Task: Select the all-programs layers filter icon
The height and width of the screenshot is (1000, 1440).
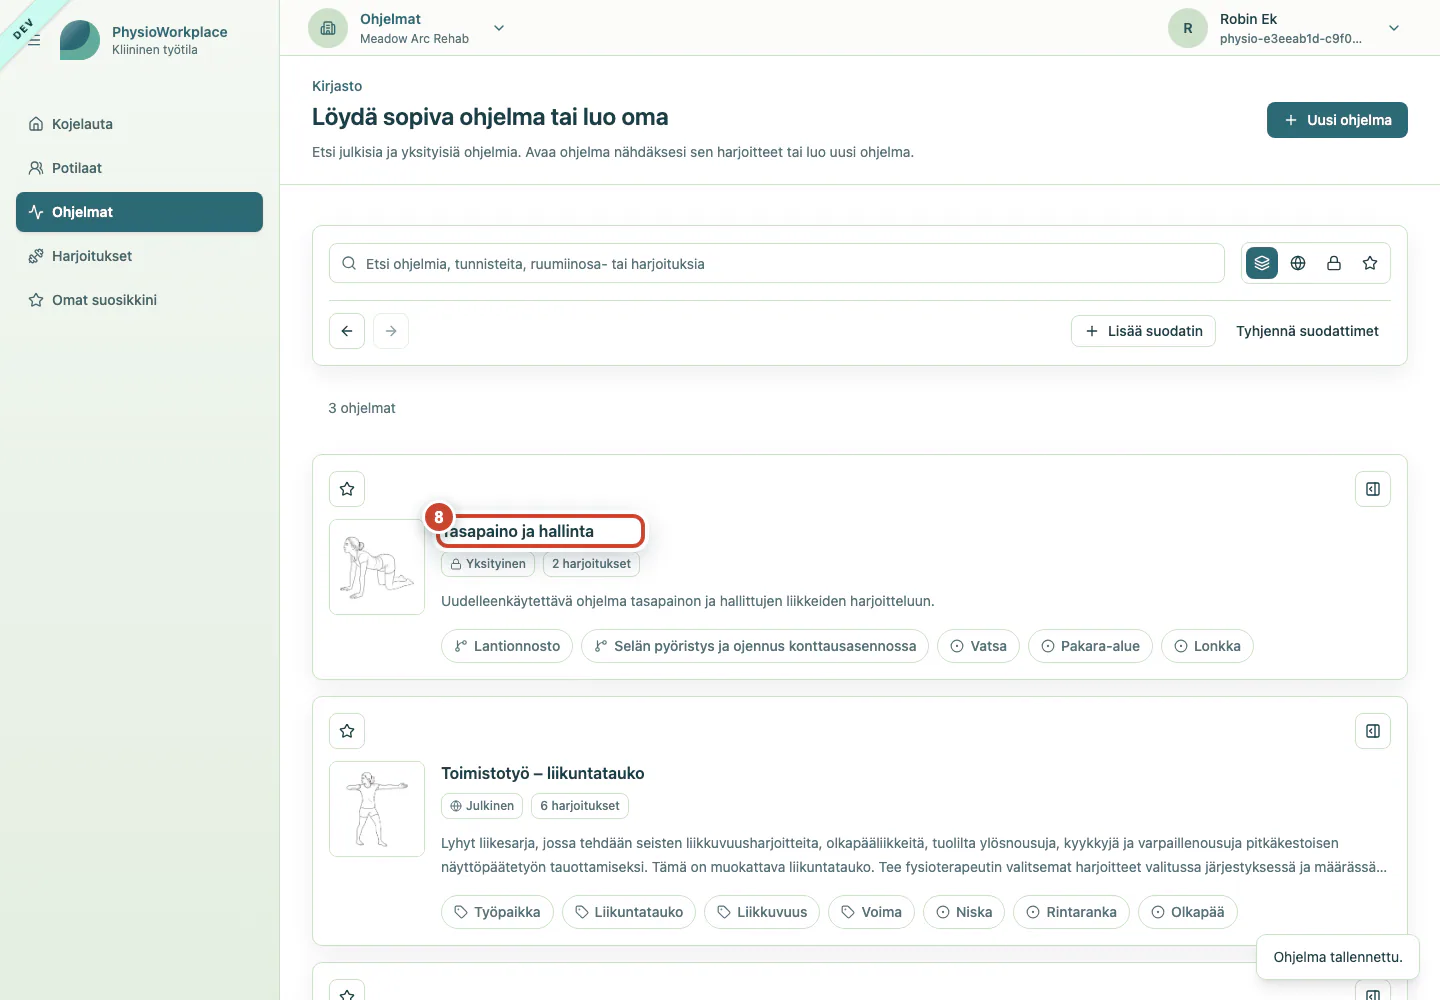Action: pos(1262,263)
